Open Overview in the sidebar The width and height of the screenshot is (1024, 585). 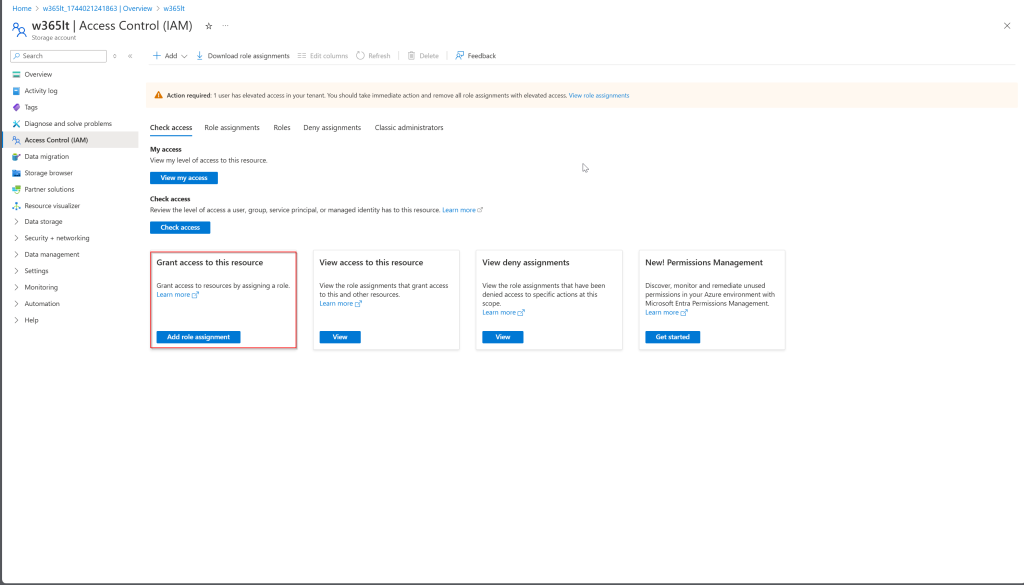coord(38,74)
